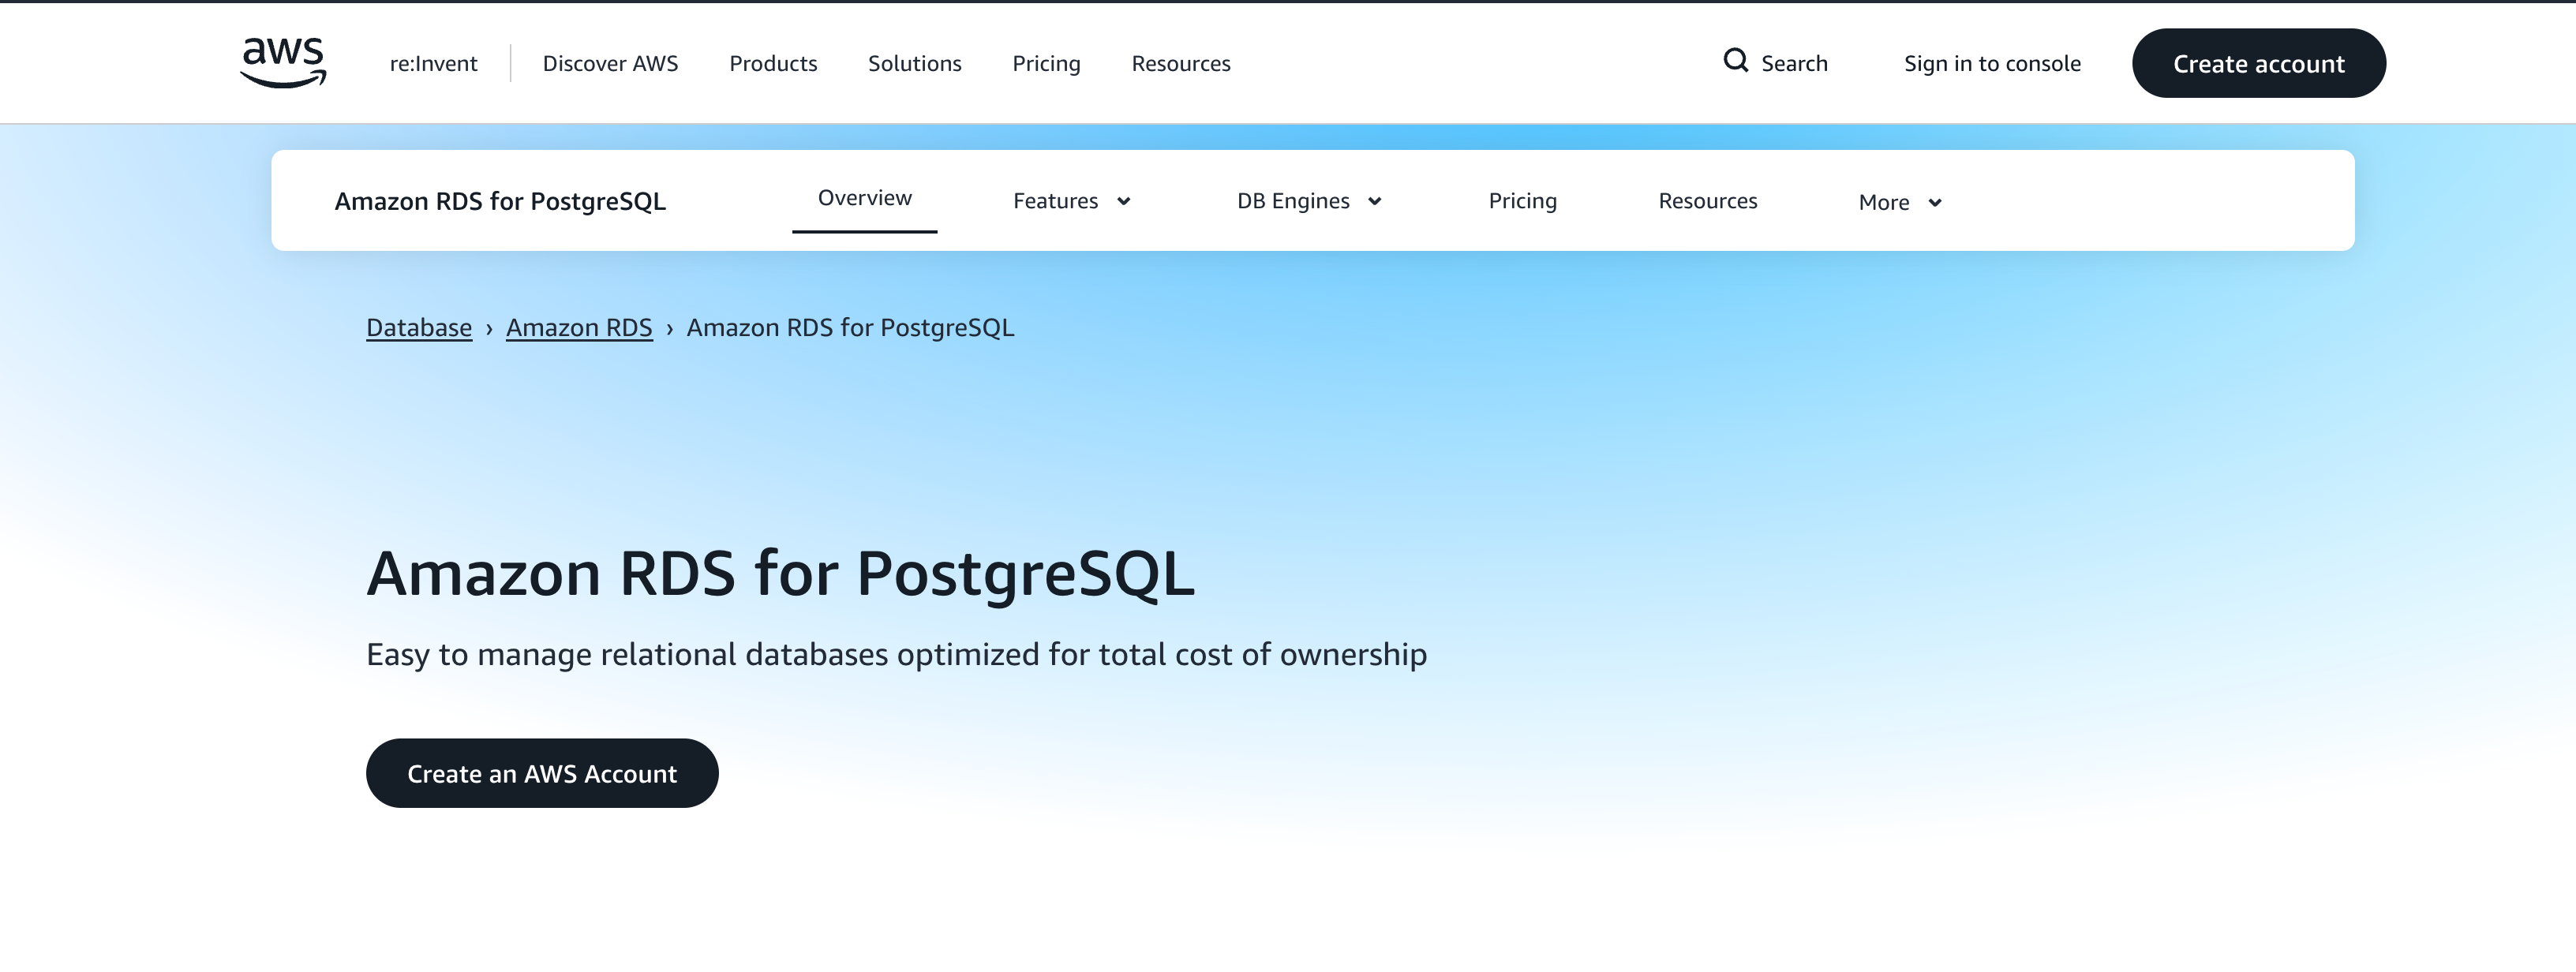Open the Search with the magnifier icon
Viewport: 2576px width, 972px height.
pos(1777,62)
